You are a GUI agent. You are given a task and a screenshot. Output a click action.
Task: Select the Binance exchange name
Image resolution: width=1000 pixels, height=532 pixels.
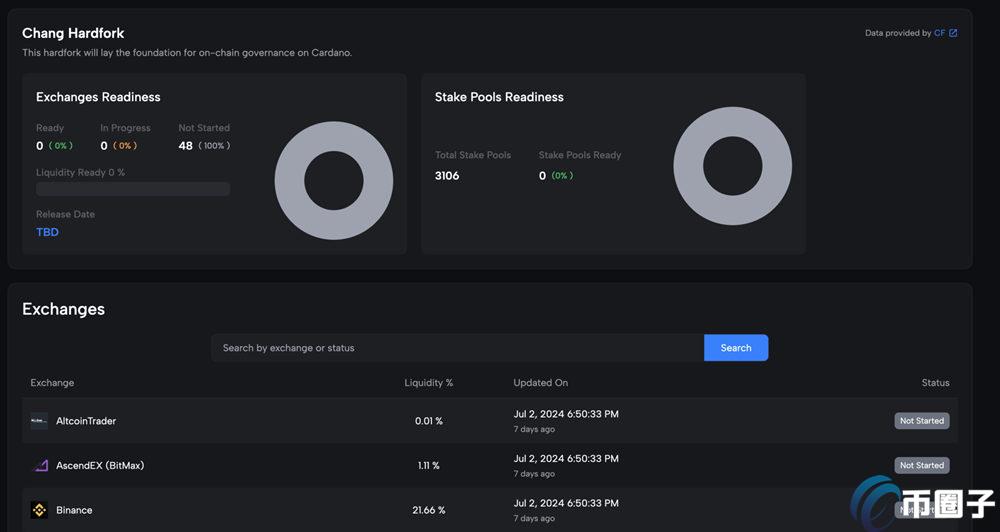[74, 510]
